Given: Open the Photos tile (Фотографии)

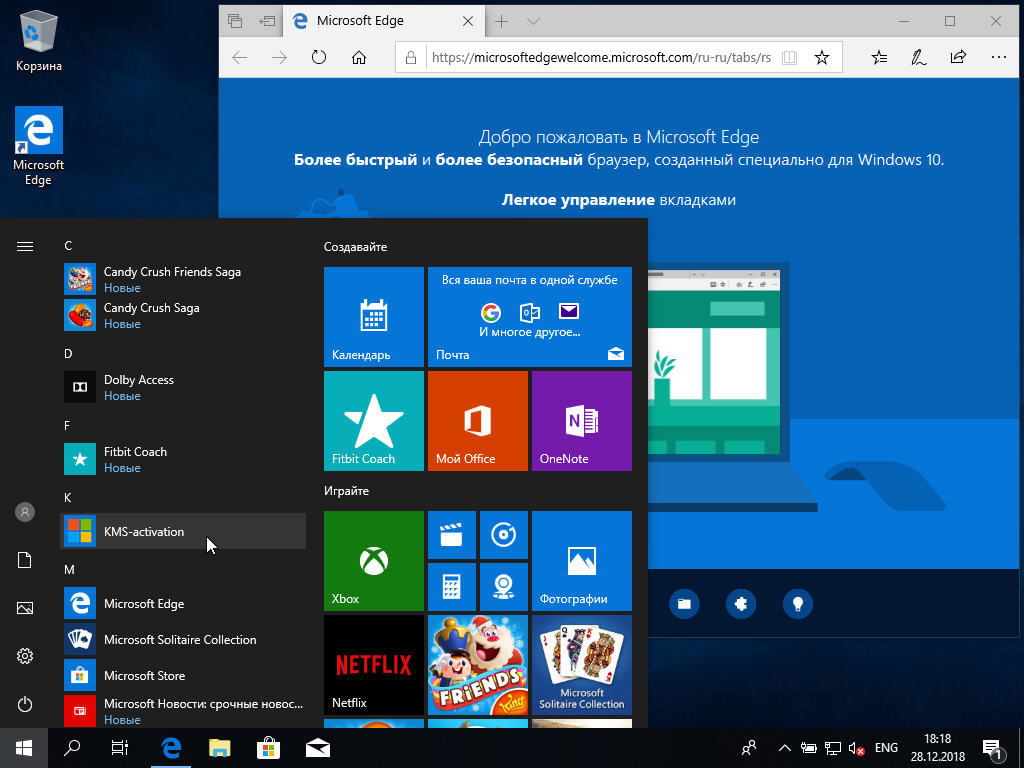Looking at the screenshot, I should click(581, 561).
